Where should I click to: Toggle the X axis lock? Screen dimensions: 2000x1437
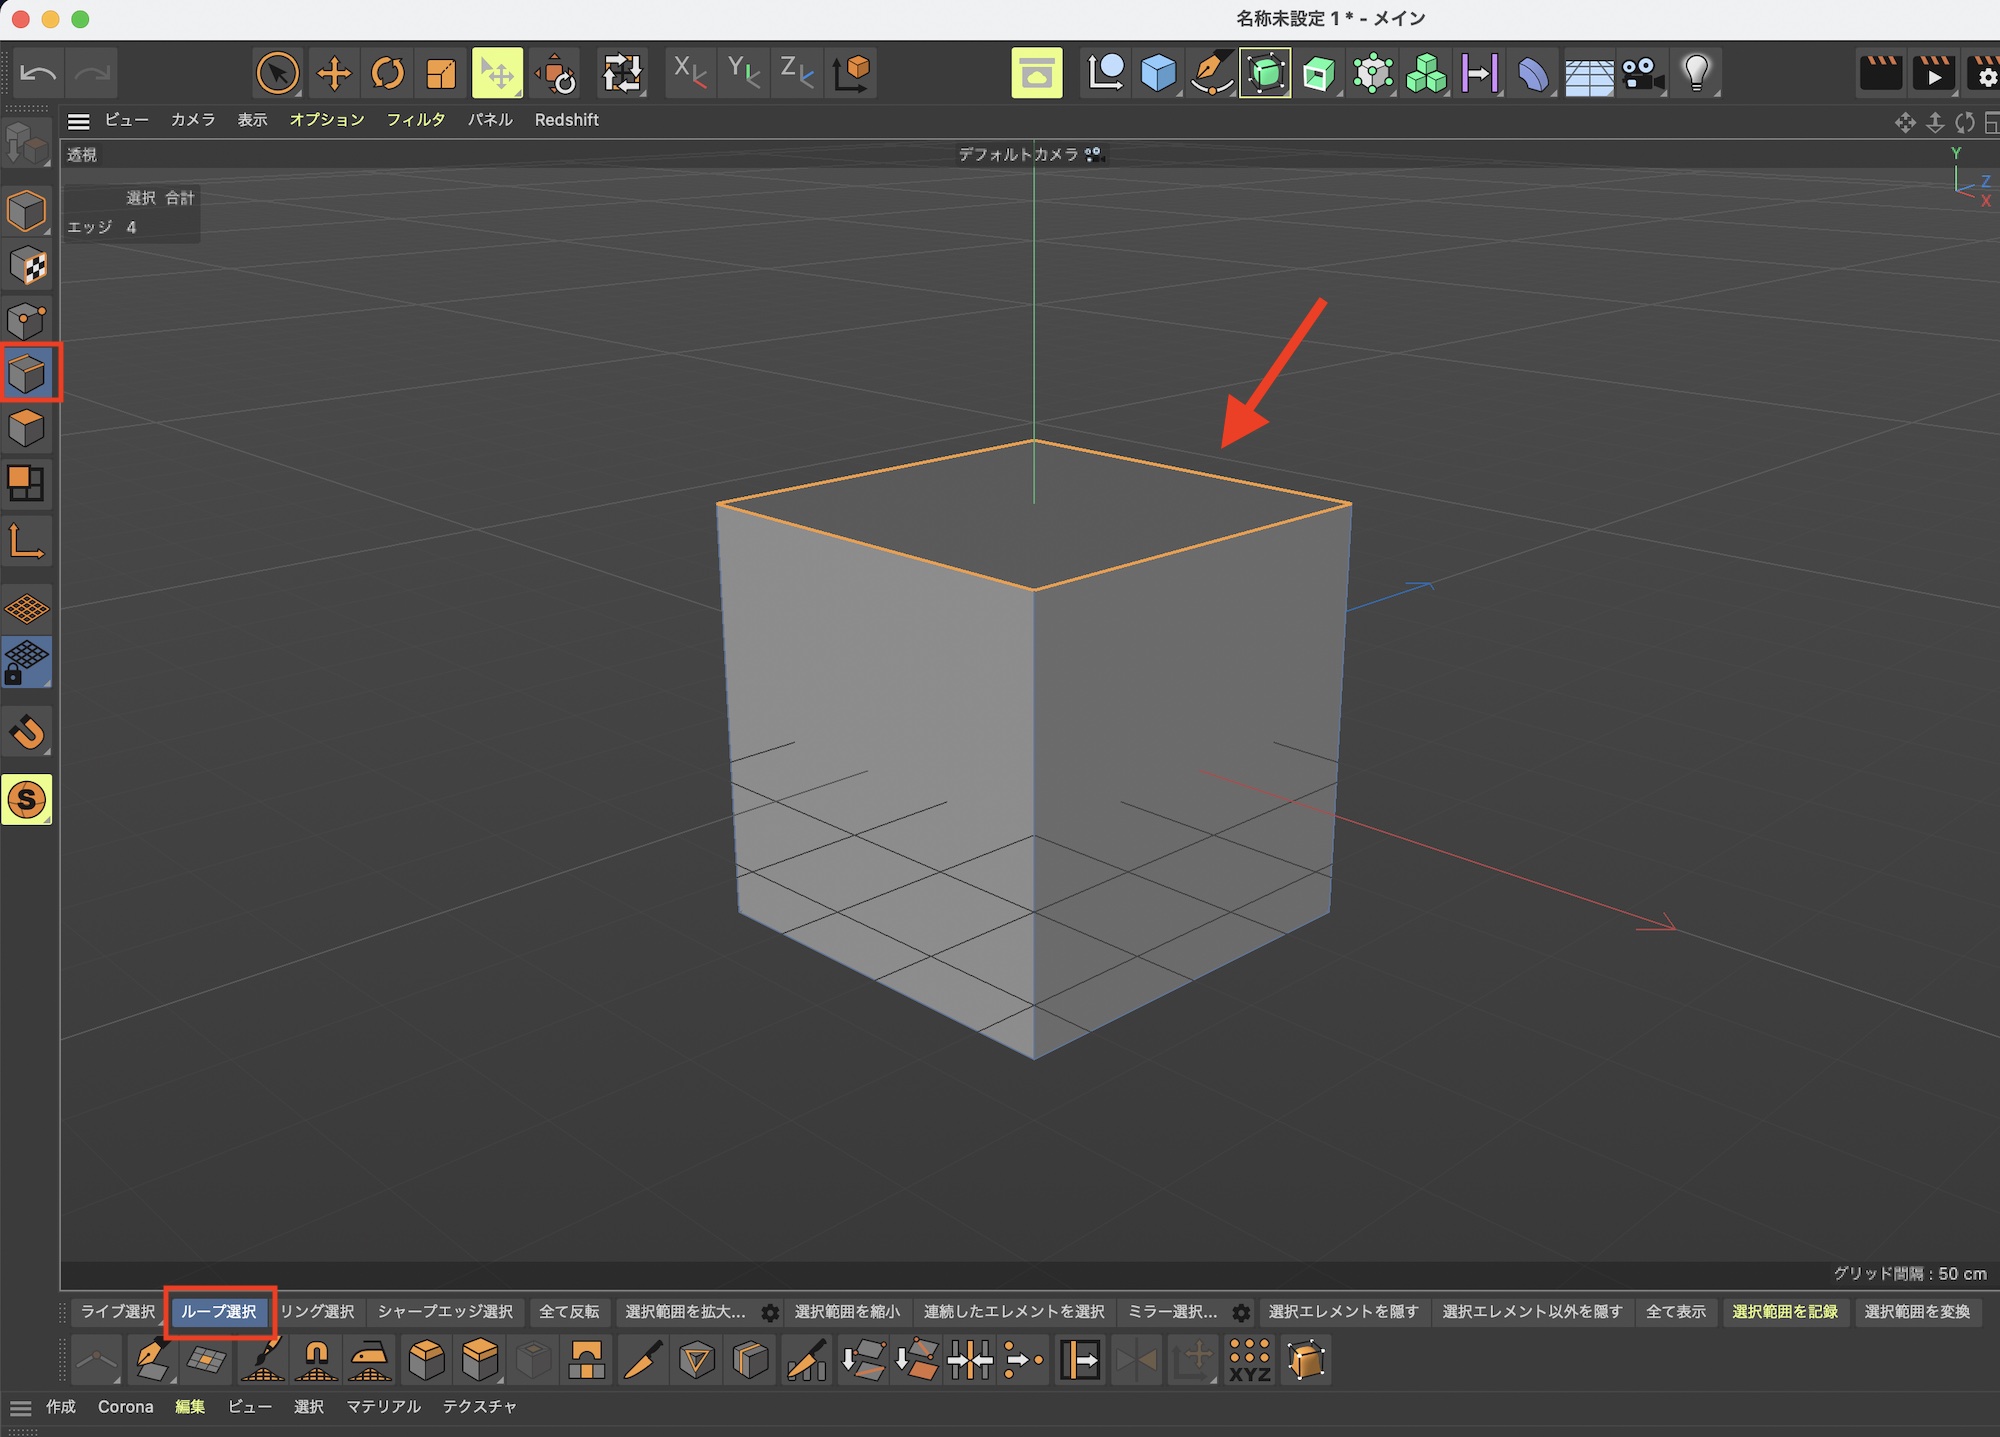(689, 73)
